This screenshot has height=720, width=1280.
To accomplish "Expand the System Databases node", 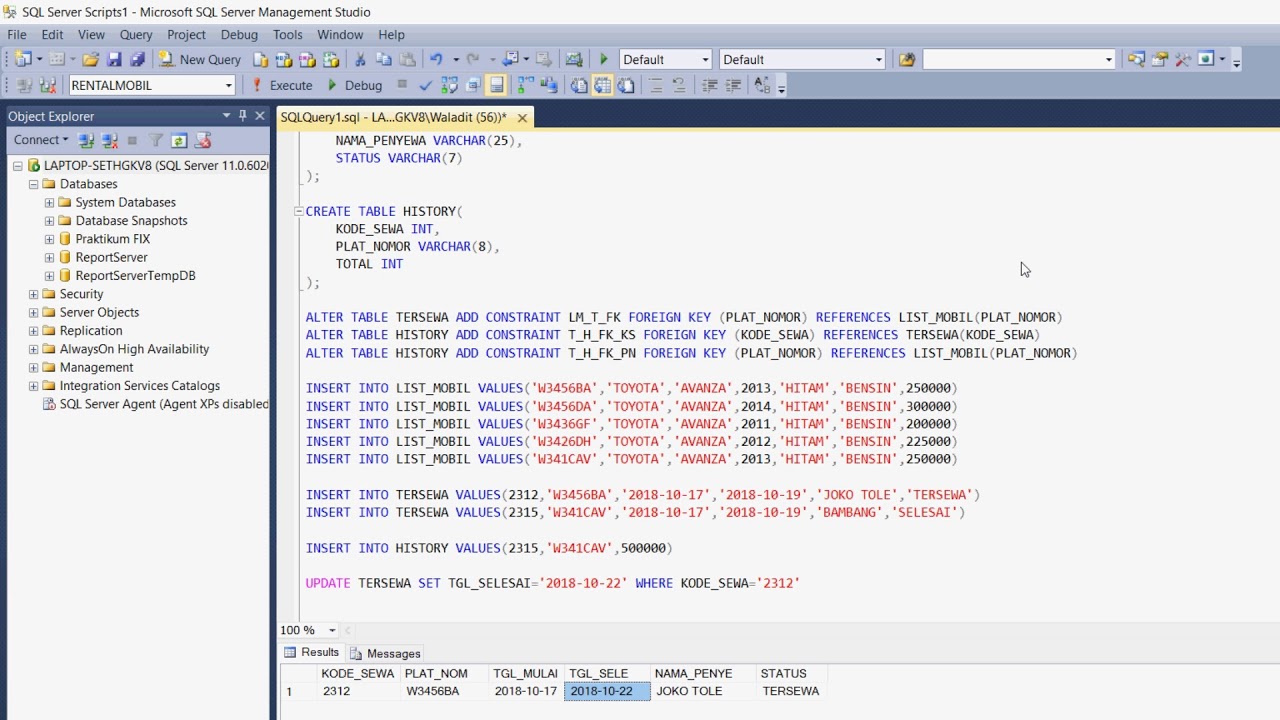I will click(x=49, y=203).
